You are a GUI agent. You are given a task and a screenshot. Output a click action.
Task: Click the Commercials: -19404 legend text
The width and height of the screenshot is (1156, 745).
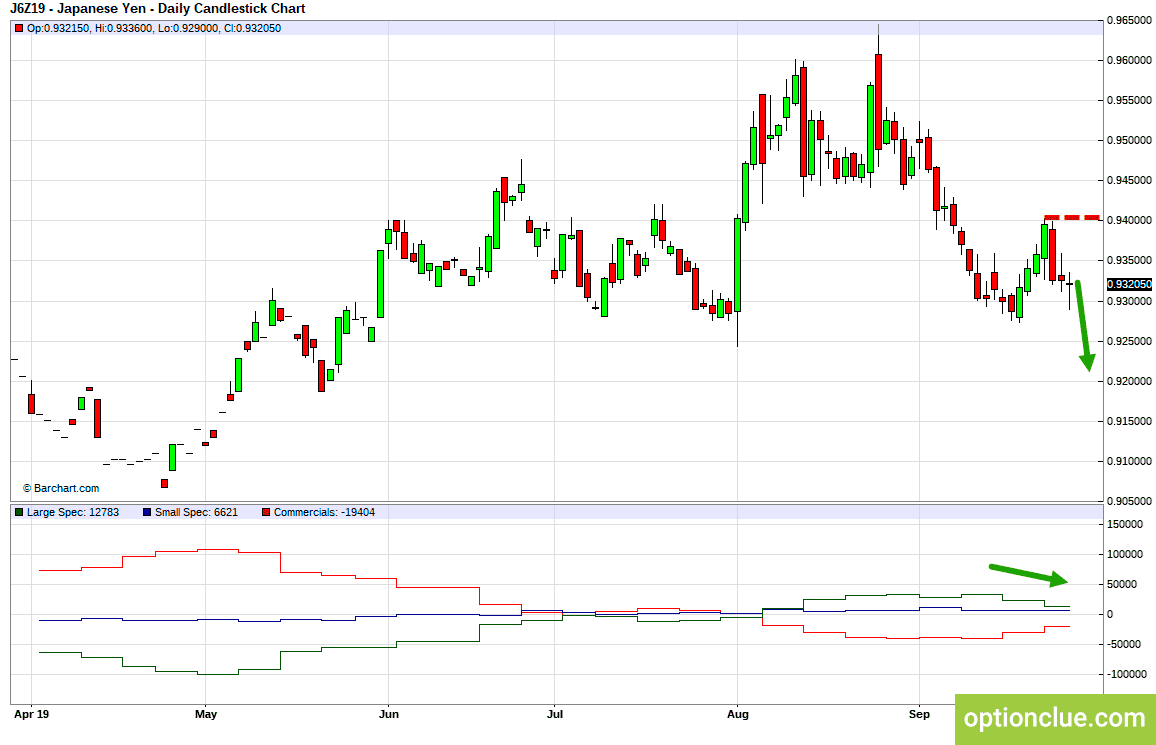click(x=324, y=512)
